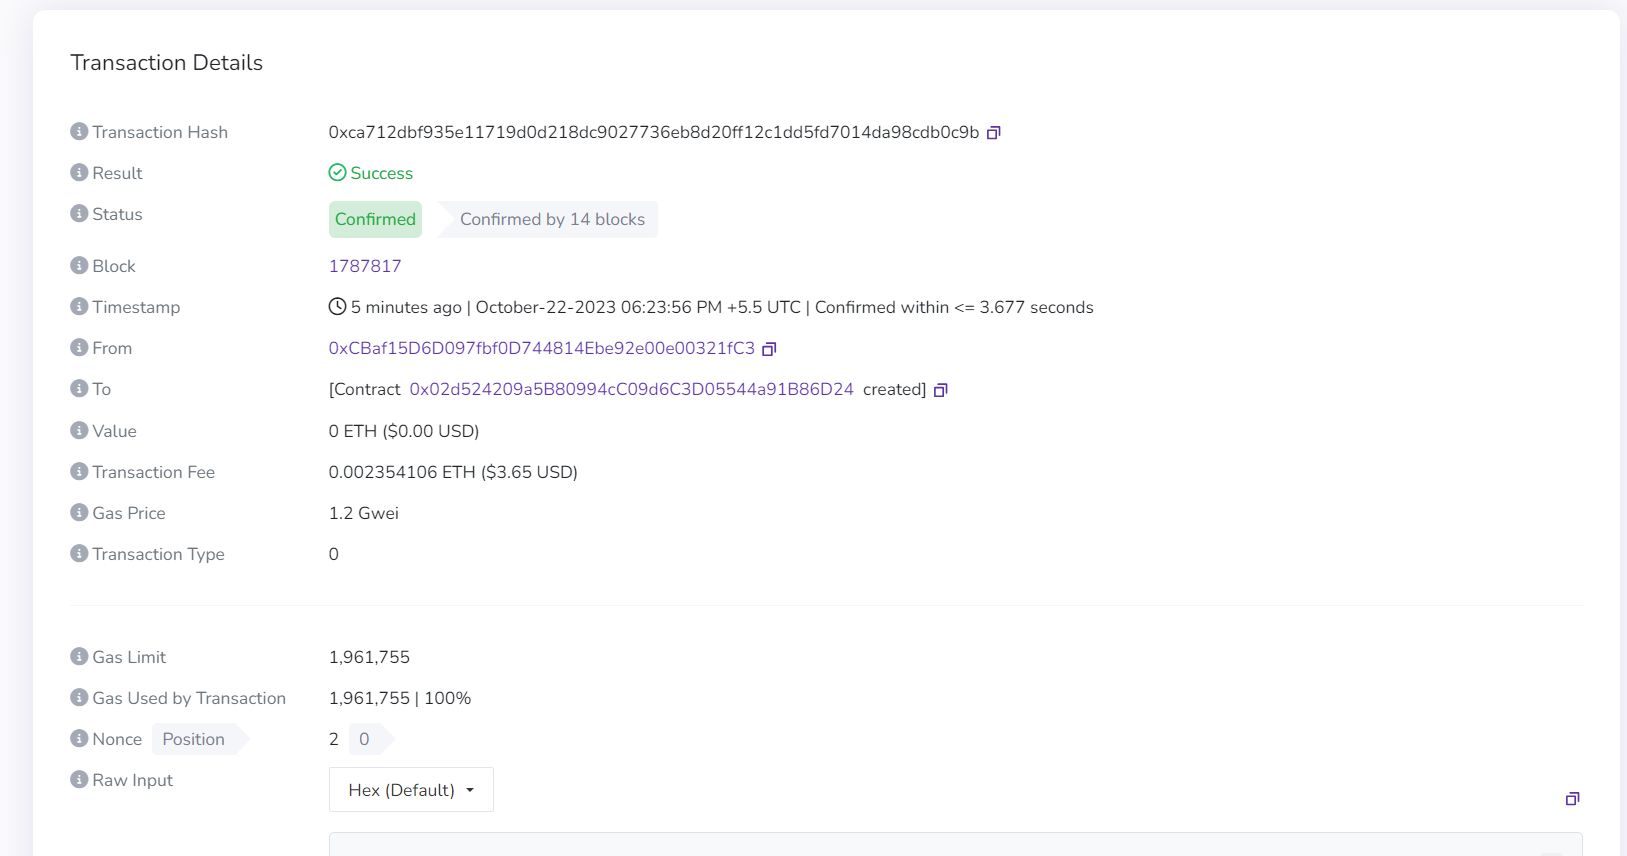Click info icon next to Value
This screenshot has height=856, width=1627.
tap(79, 430)
